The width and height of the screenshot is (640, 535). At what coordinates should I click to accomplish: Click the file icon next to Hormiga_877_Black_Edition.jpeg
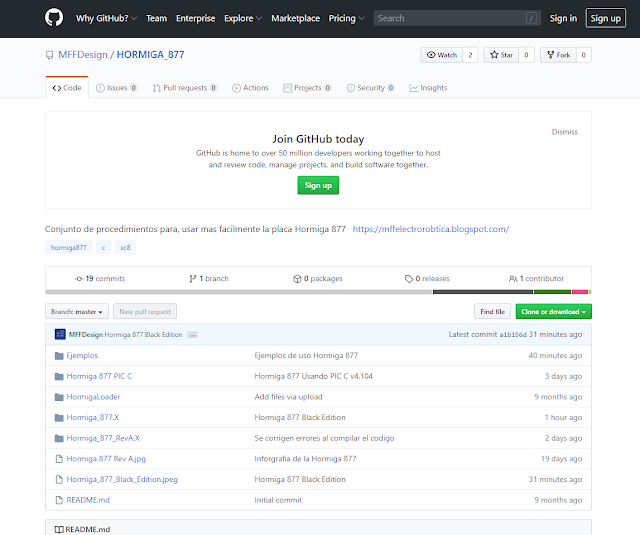pos(59,480)
